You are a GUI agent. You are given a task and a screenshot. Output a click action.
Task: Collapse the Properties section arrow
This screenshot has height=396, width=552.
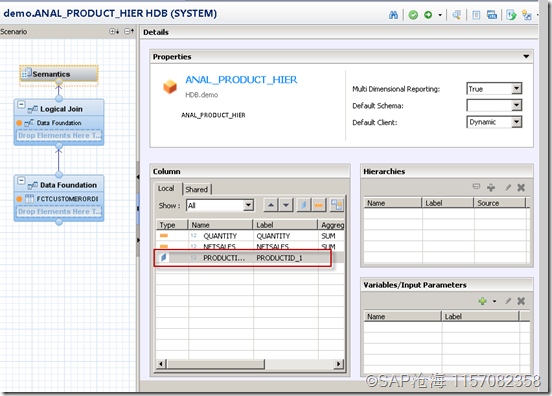coord(526,56)
